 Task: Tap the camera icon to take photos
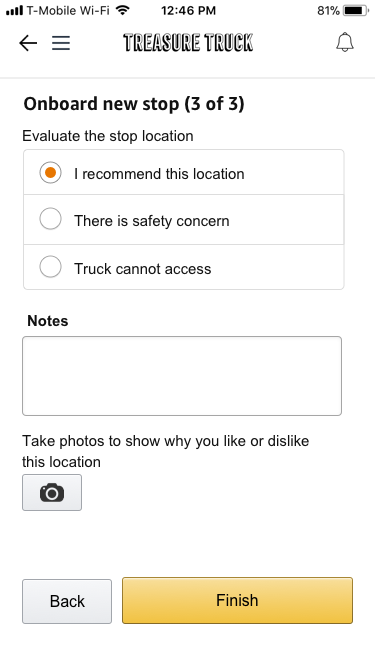coord(52,493)
